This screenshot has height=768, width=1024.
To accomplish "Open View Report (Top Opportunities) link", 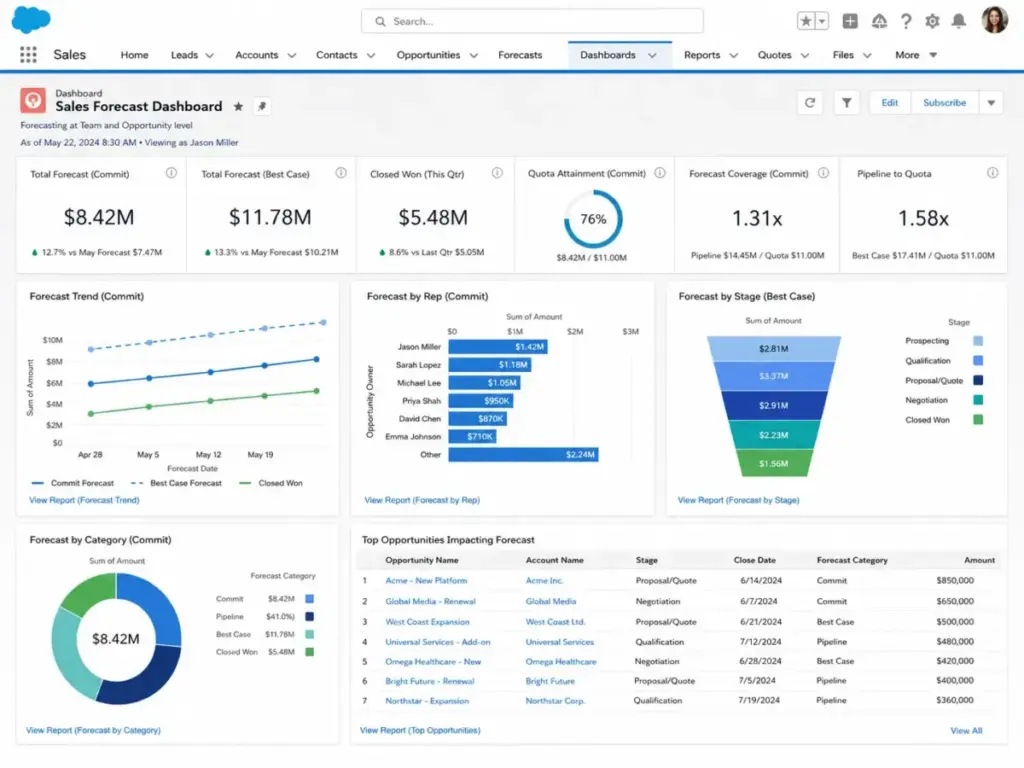I will pos(420,730).
